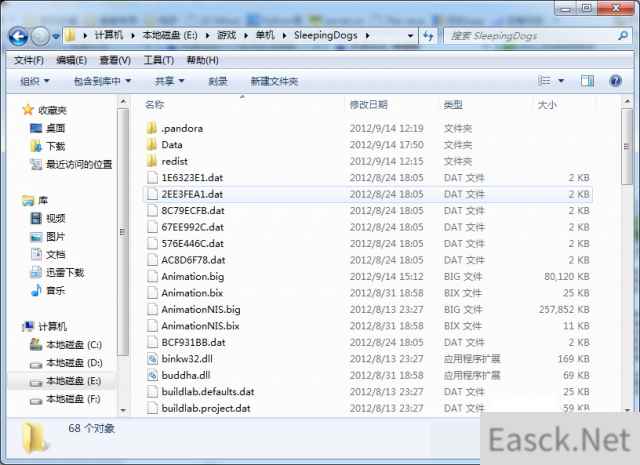Open the .pandora folder icon
The height and width of the screenshot is (465, 640).
152,128
